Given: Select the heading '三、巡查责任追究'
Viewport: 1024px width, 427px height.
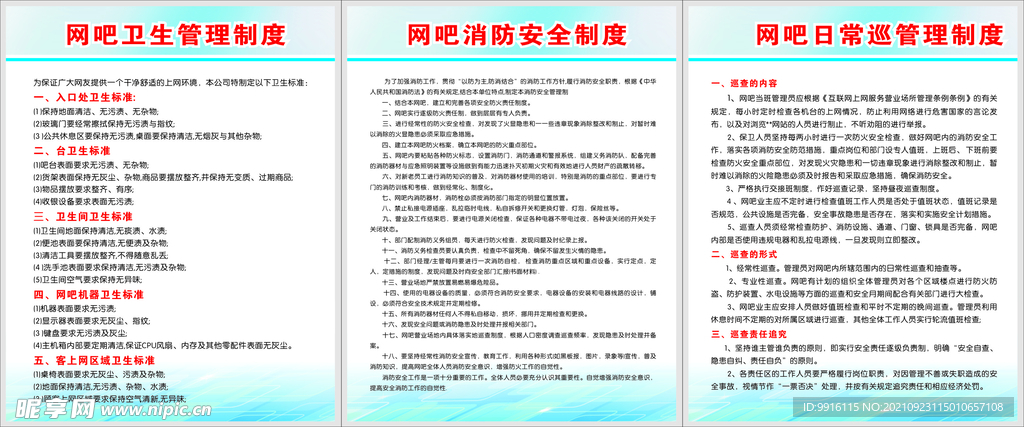Looking at the screenshot, I should click(749, 334).
